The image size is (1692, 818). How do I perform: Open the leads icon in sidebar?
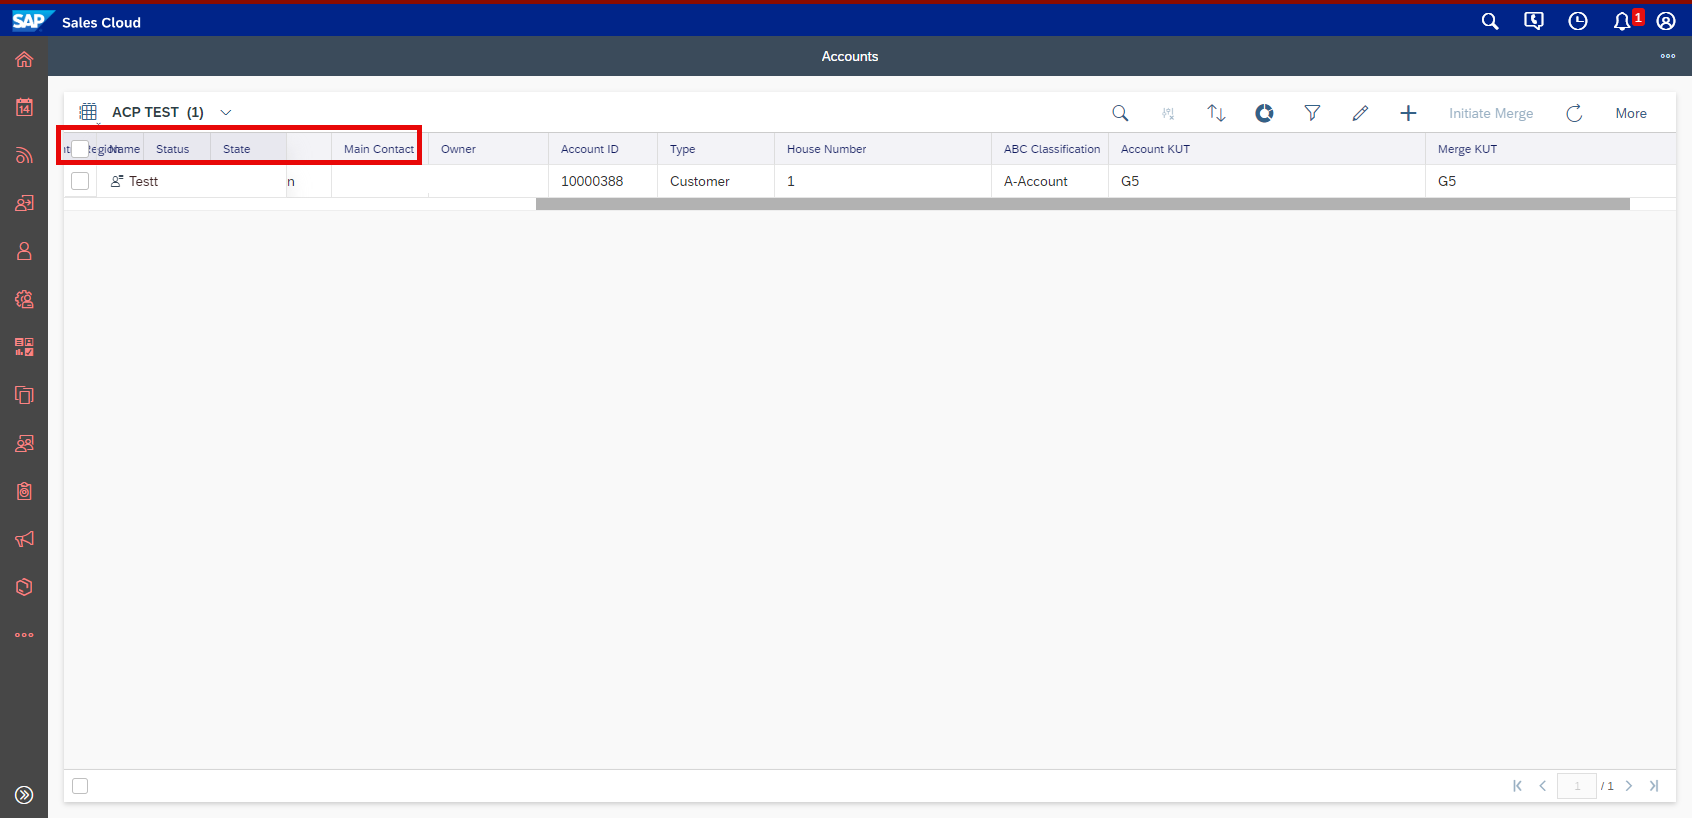(24, 203)
